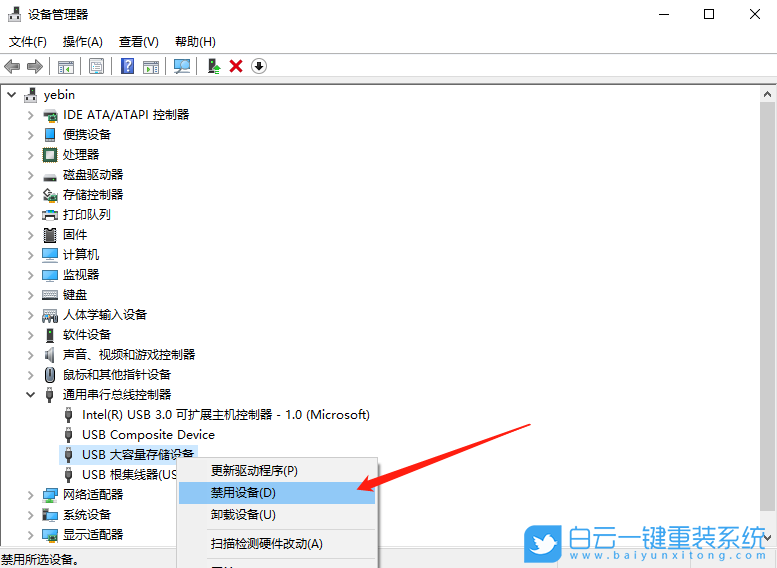This screenshot has height=568, width=777.
Task: Click the scan for hardware changes monitor icon
Action: point(182,66)
